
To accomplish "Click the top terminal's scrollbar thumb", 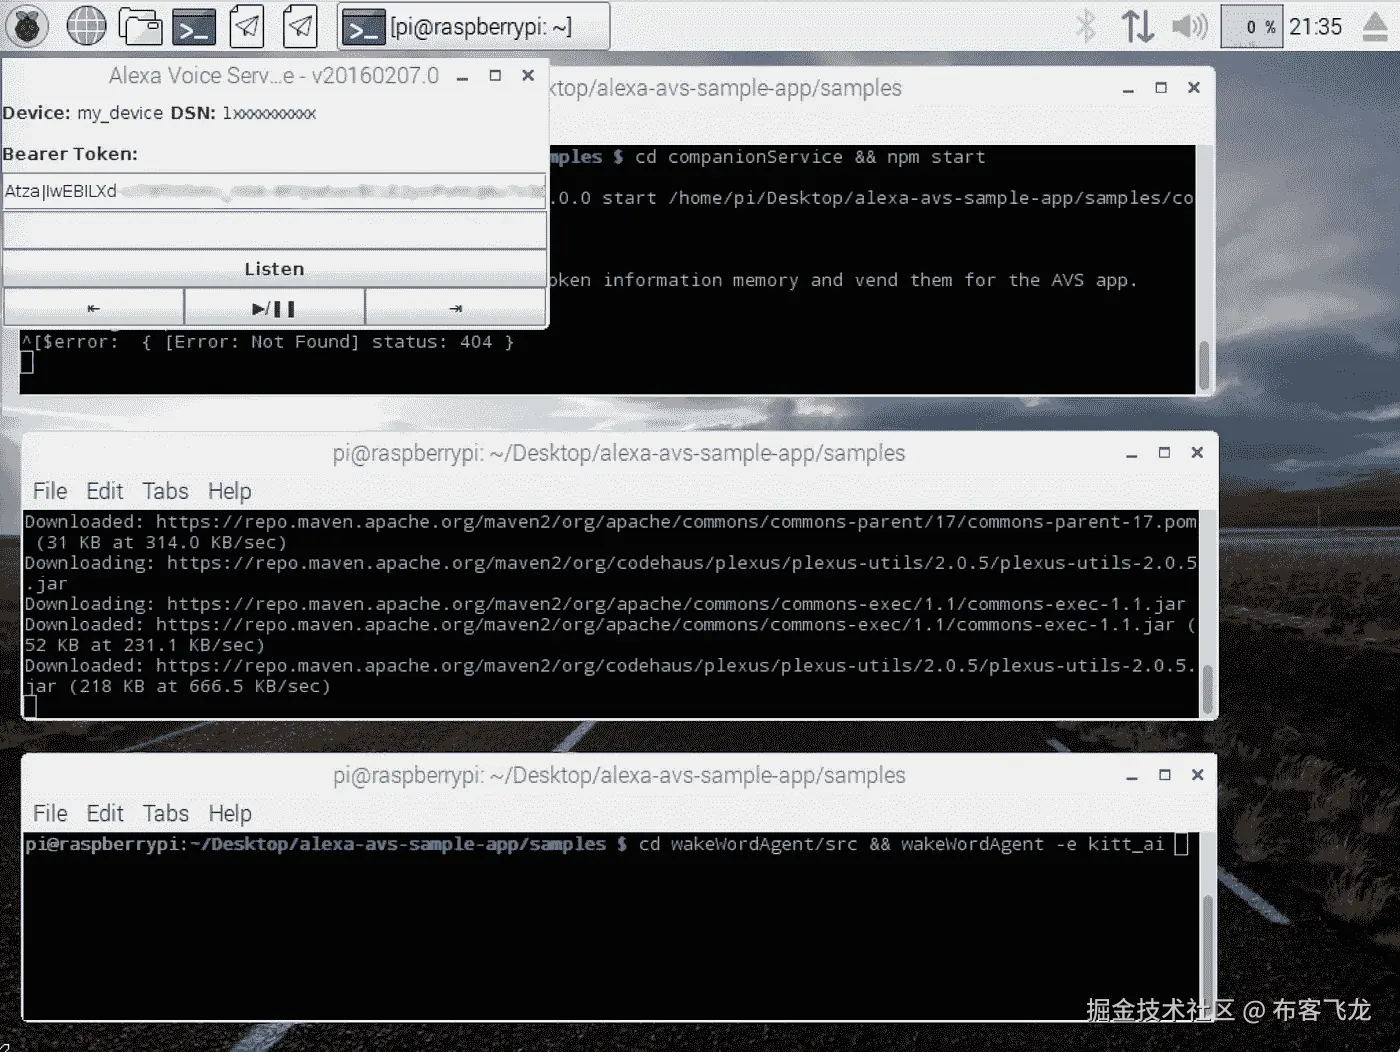I will [1204, 365].
